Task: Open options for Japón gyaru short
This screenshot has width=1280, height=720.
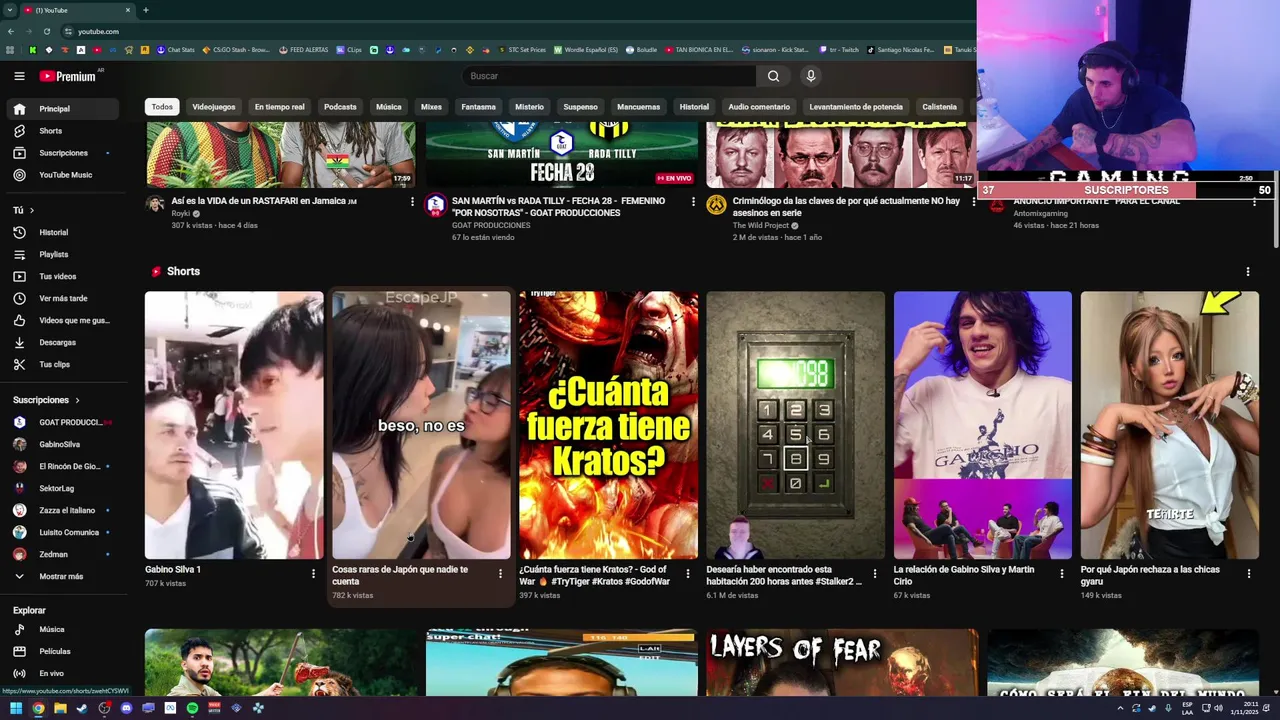Action: 1249,574
